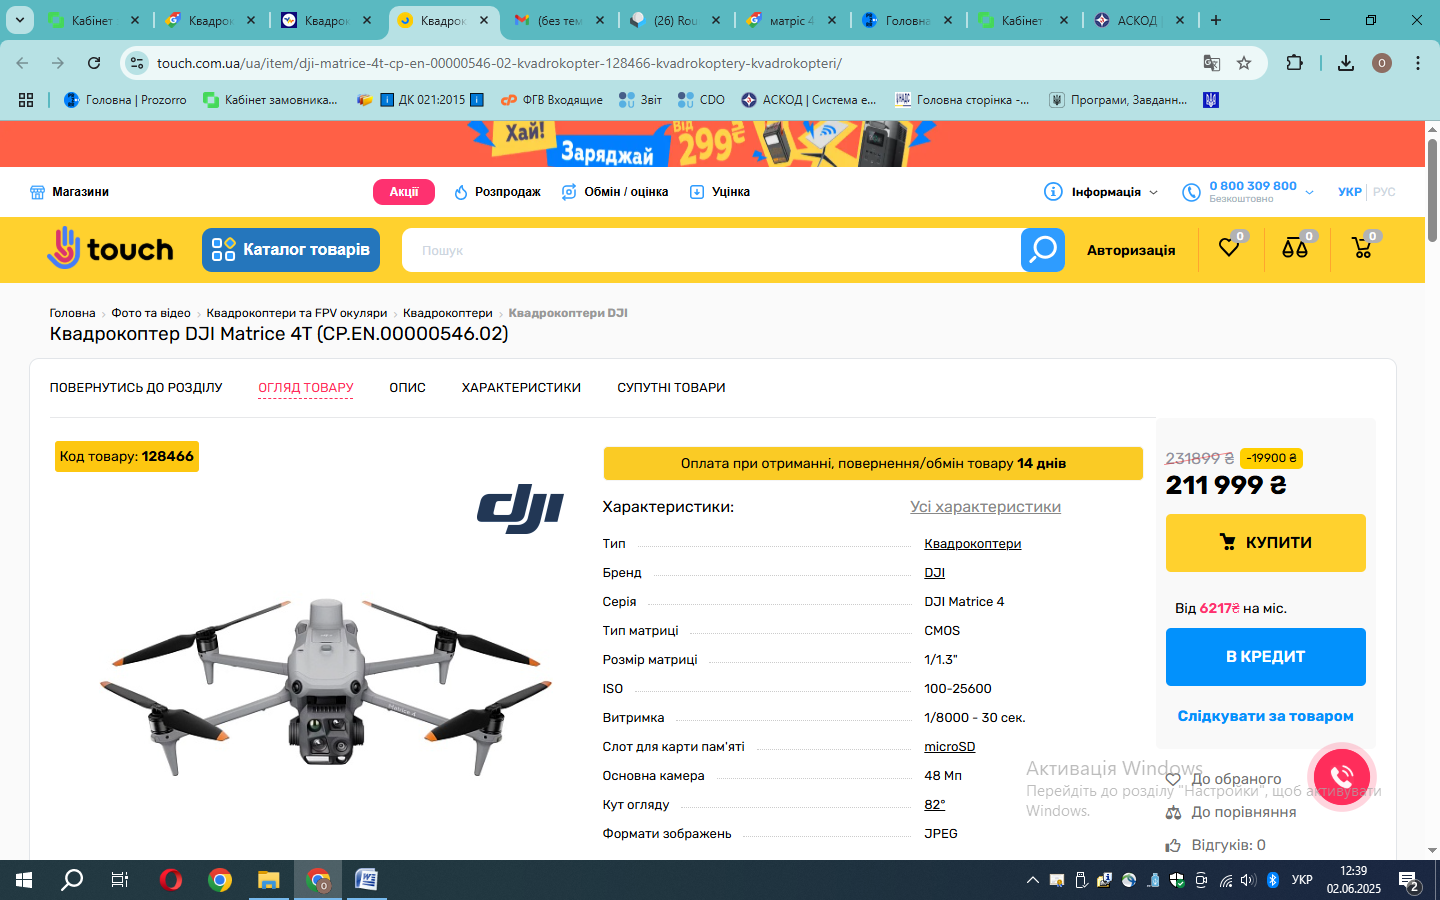This screenshot has height=900, width=1440.
Task: Launch Opera from the taskbar
Action: pos(171,880)
